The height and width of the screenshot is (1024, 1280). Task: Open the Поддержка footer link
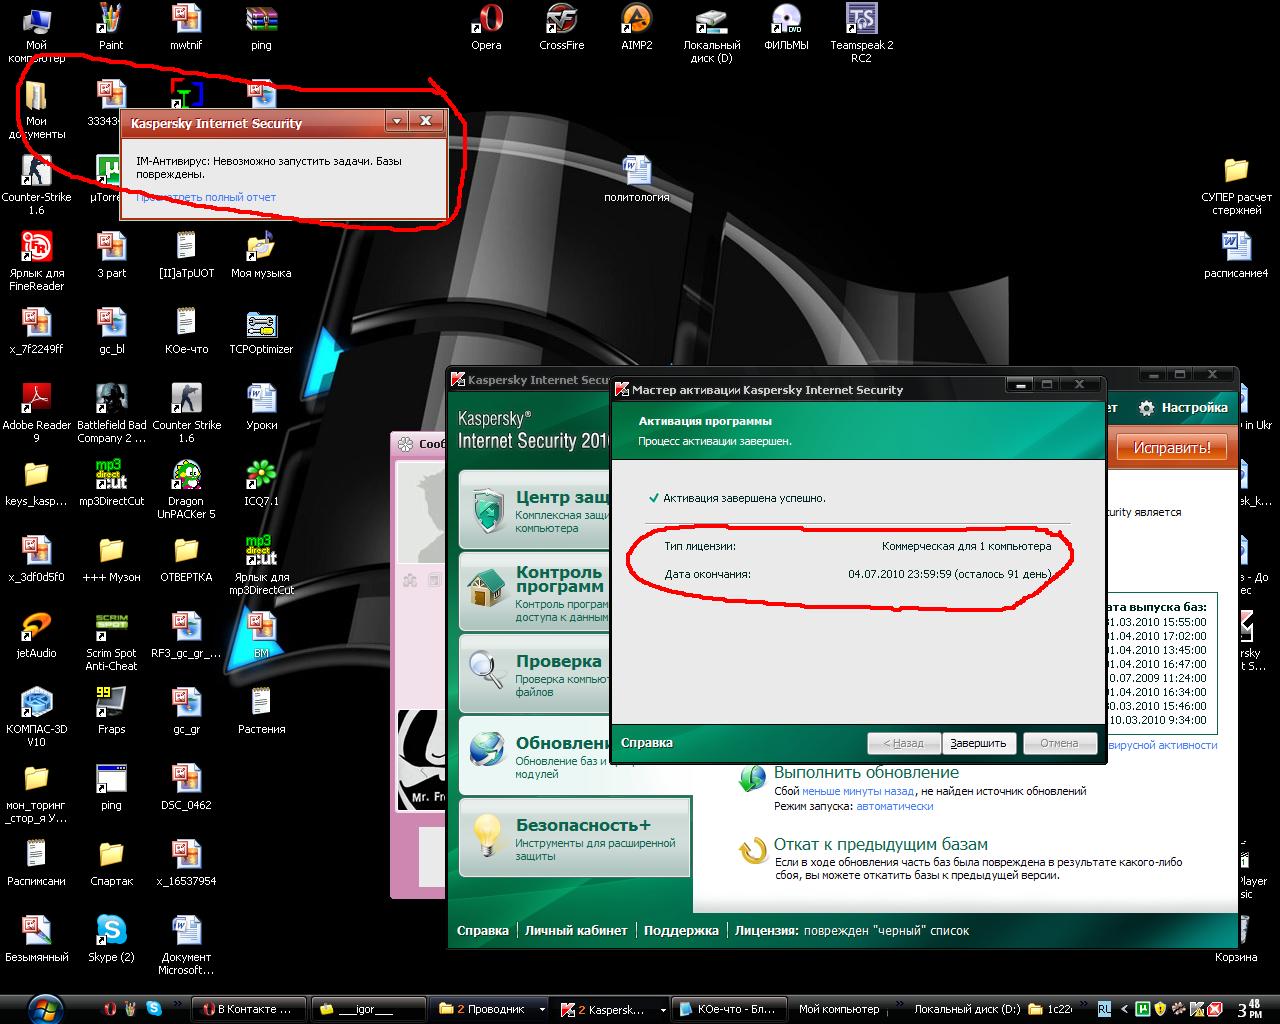coord(681,931)
